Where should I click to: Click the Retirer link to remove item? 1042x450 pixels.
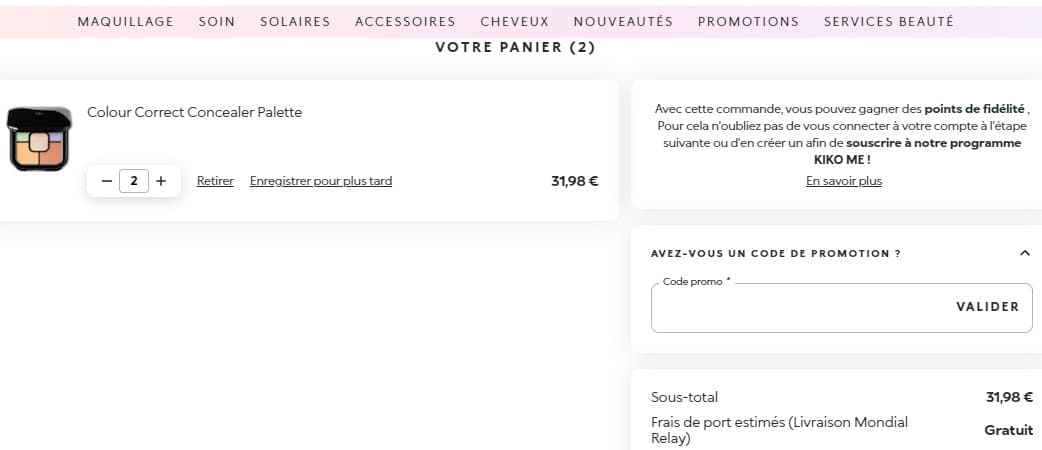pyautogui.click(x=215, y=181)
